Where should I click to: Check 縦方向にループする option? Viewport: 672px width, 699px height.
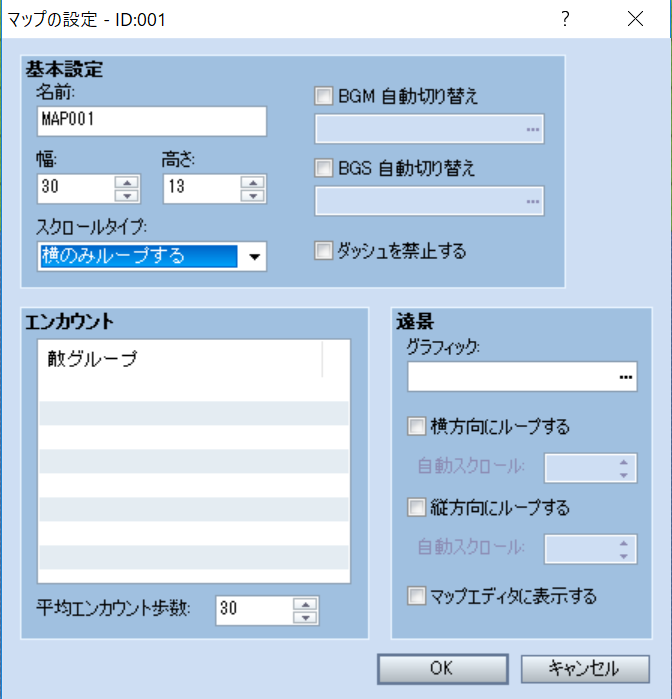[416, 507]
